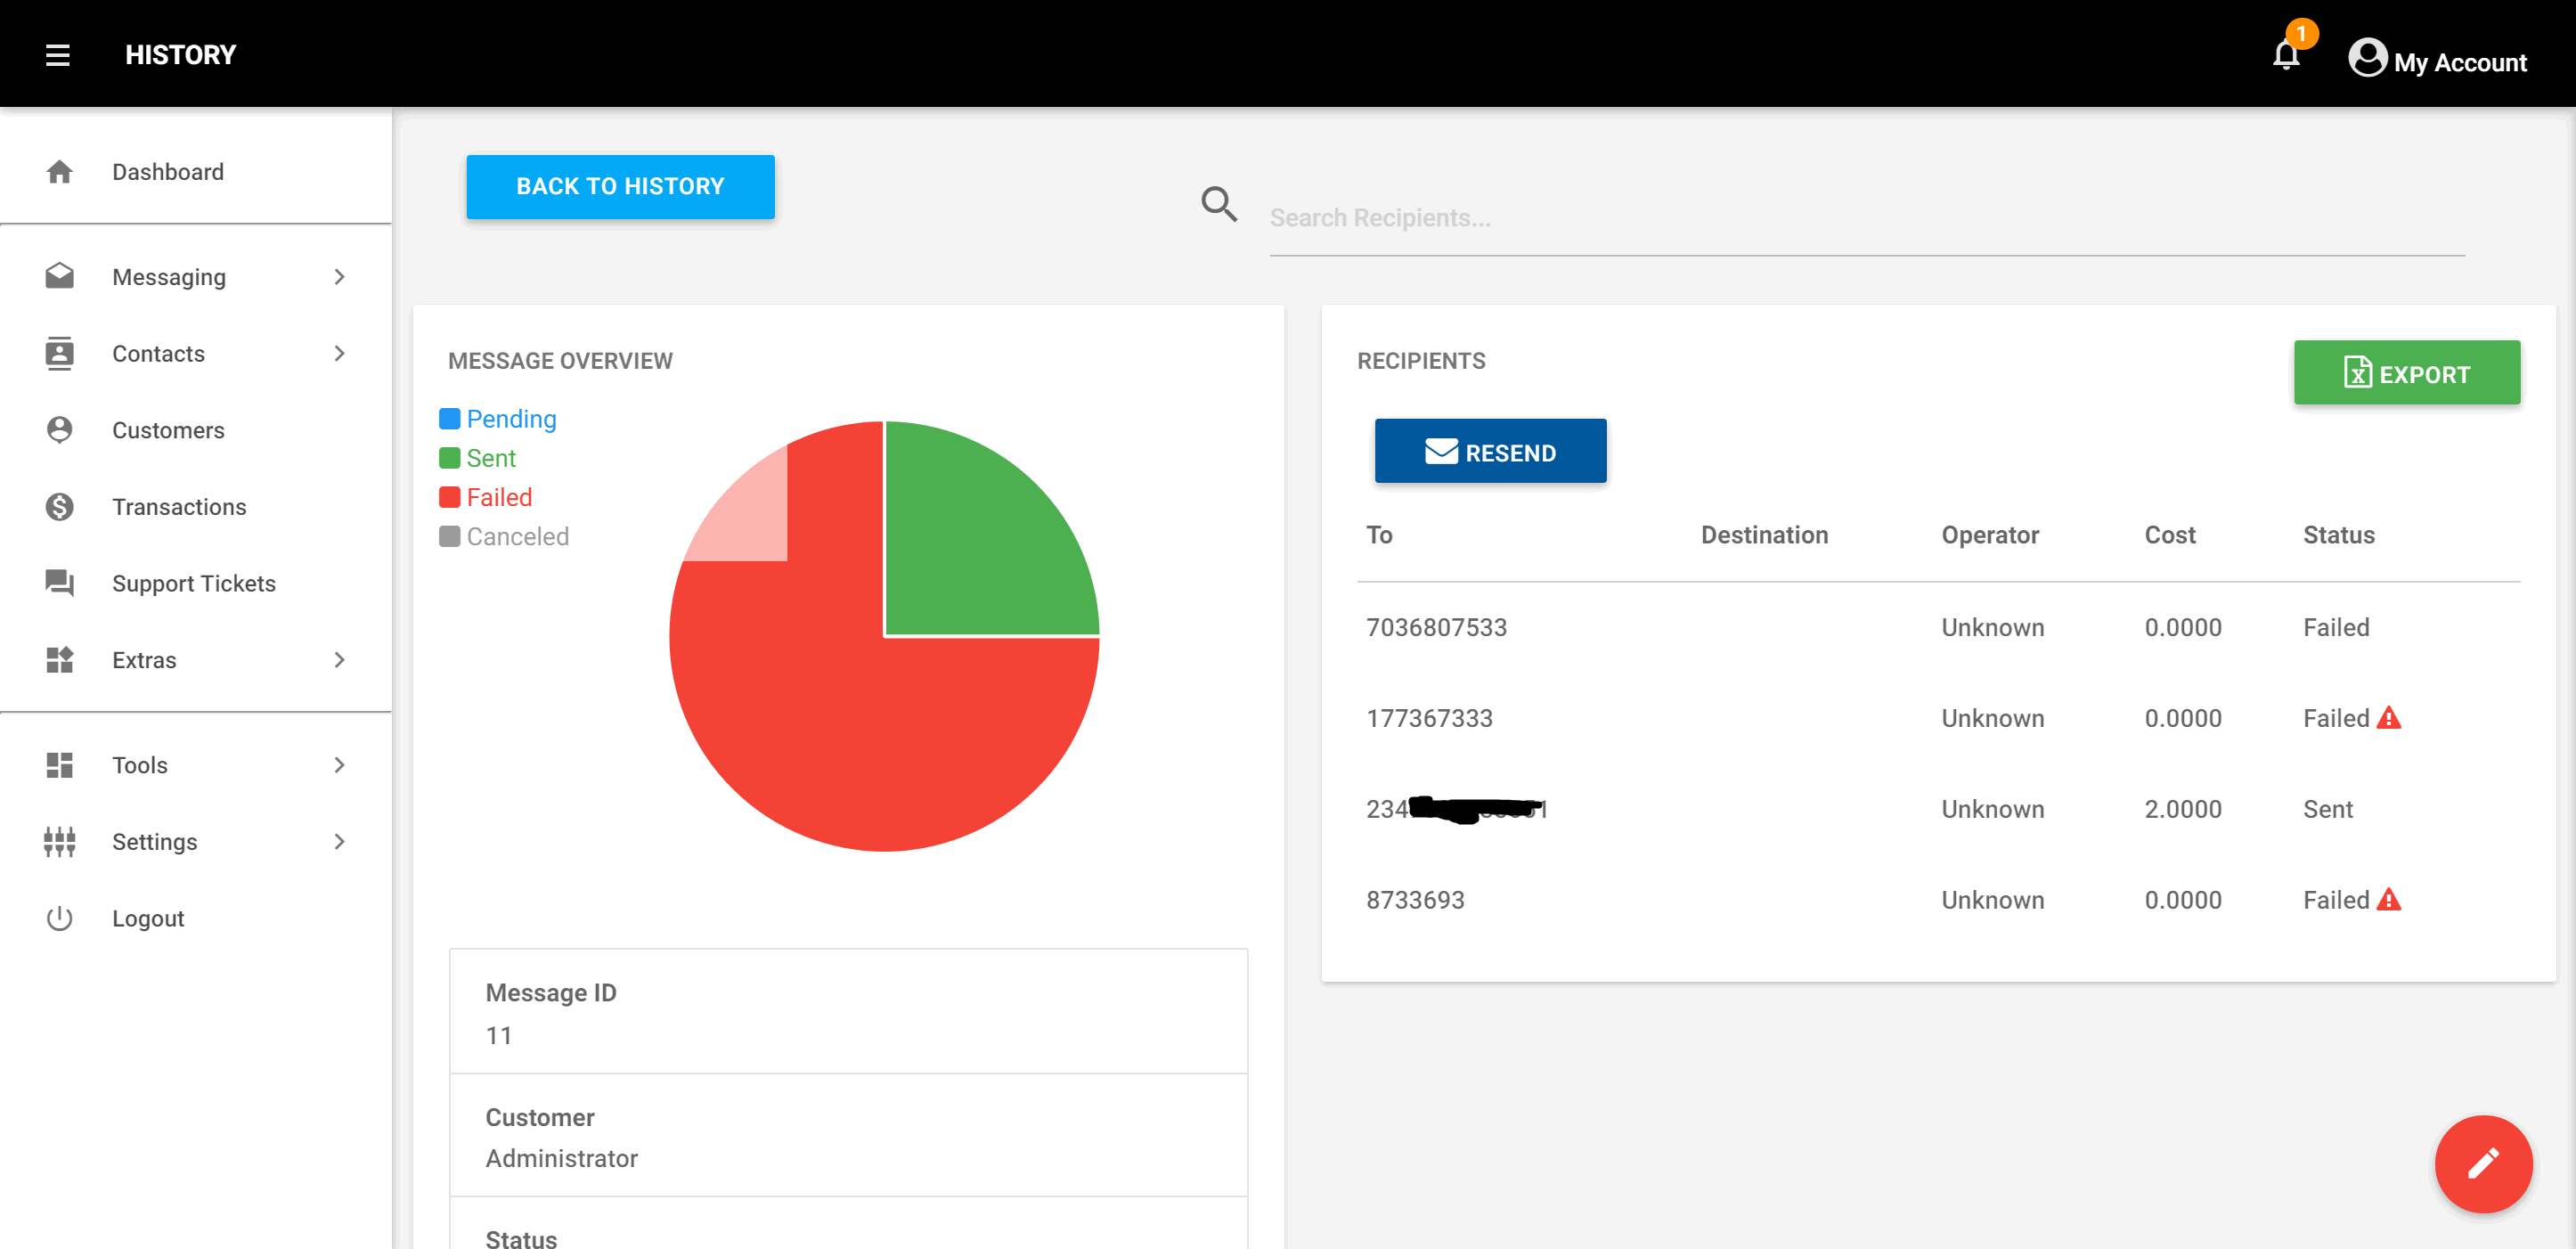Click the Sent status cell
The image size is (2576, 1249).
tap(2328, 809)
